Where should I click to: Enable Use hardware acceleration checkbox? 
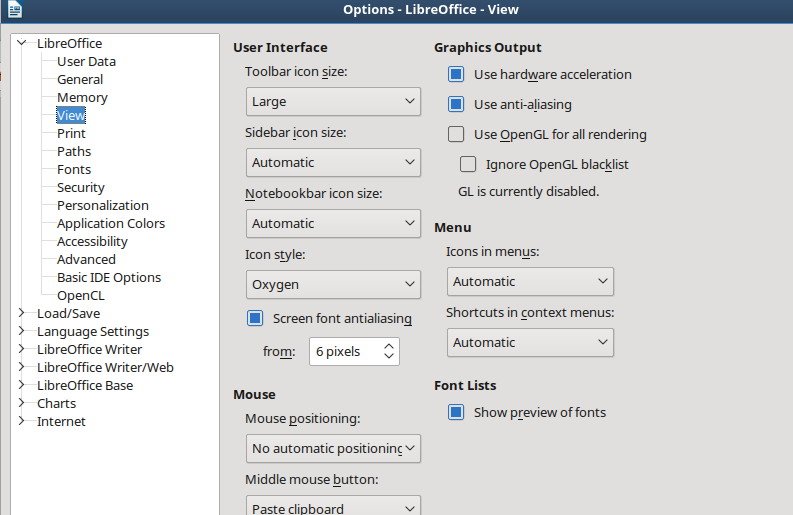coord(456,74)
